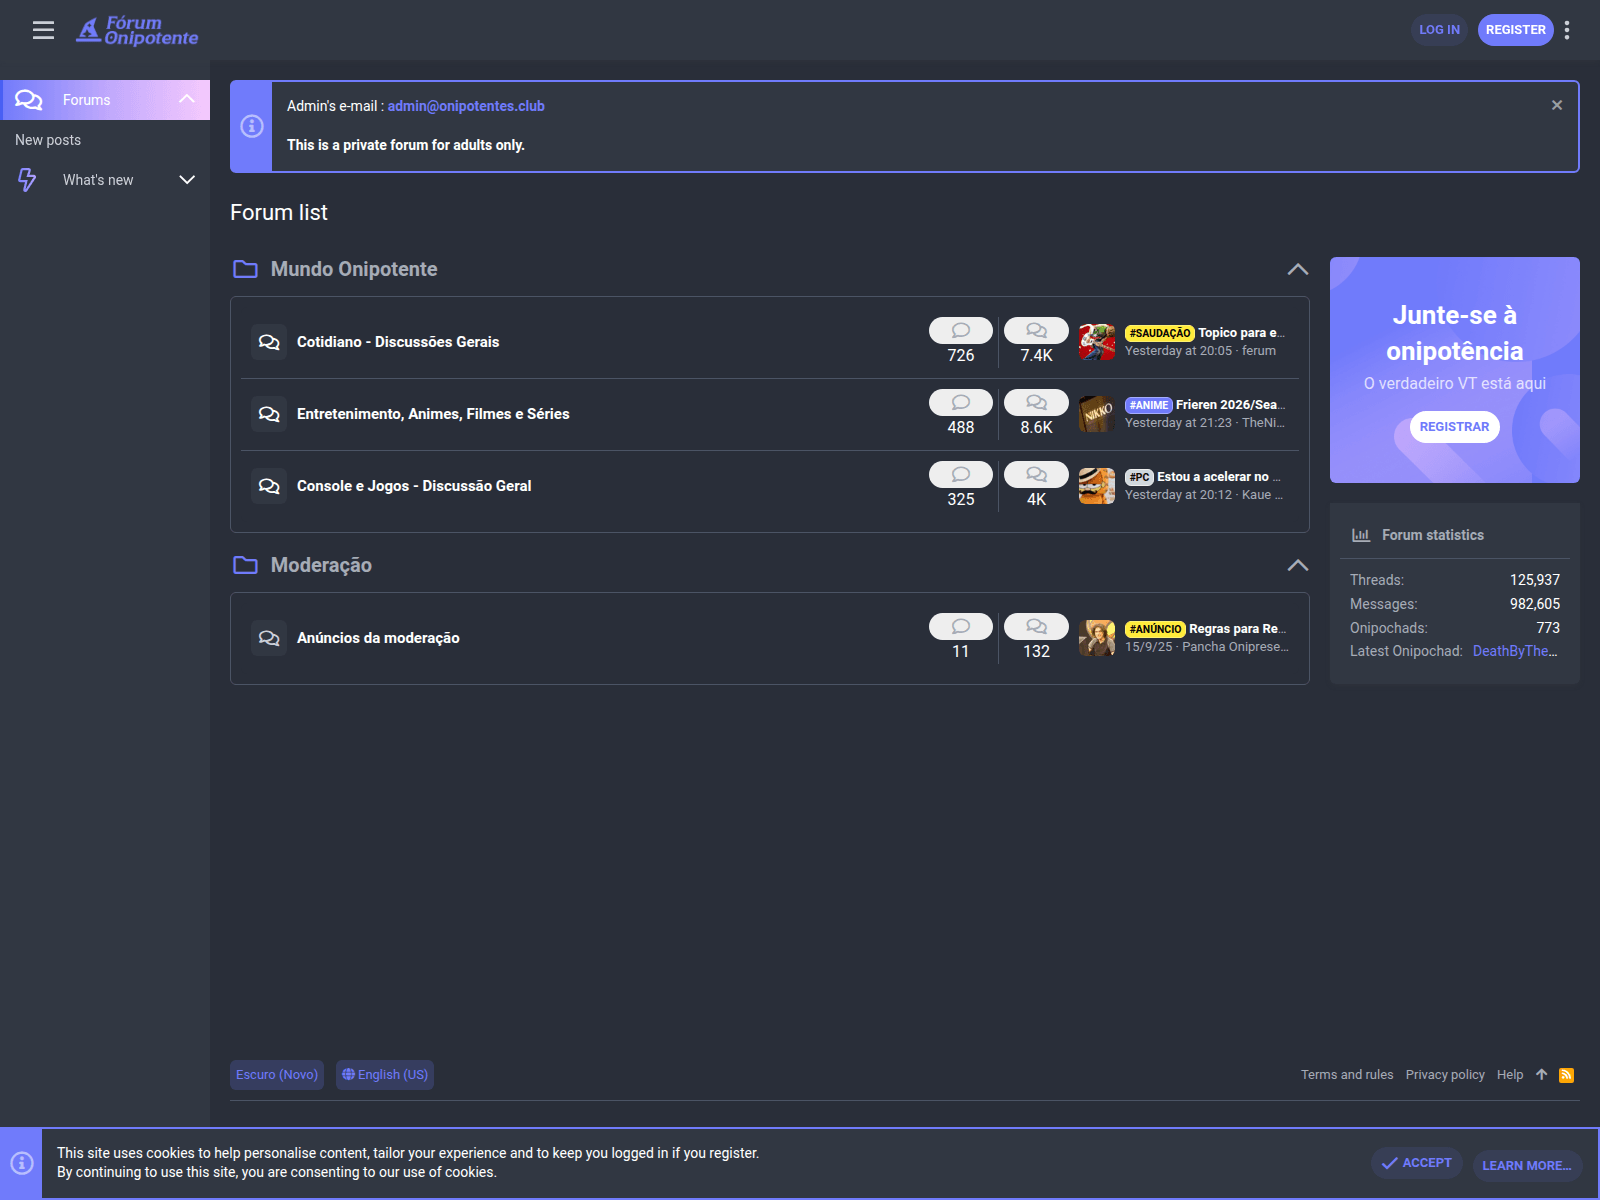The width and height of the screenshot is (1600, 1200).
Task: Accept the cookies notice
Action: pyautogui.click(x=1417, y=1163)
